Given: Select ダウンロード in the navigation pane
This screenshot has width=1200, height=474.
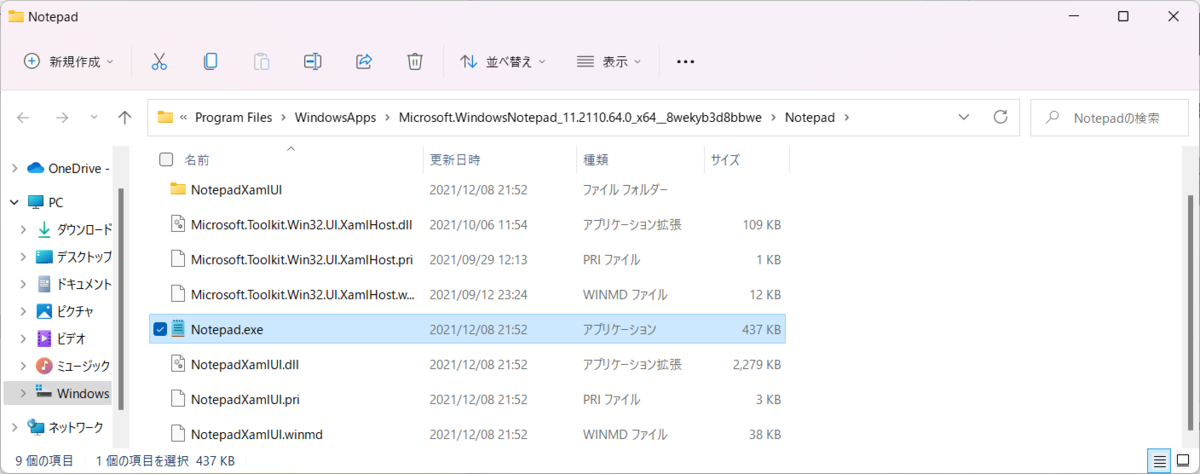Looking at the screenshot, I should [x=75, y=229].
